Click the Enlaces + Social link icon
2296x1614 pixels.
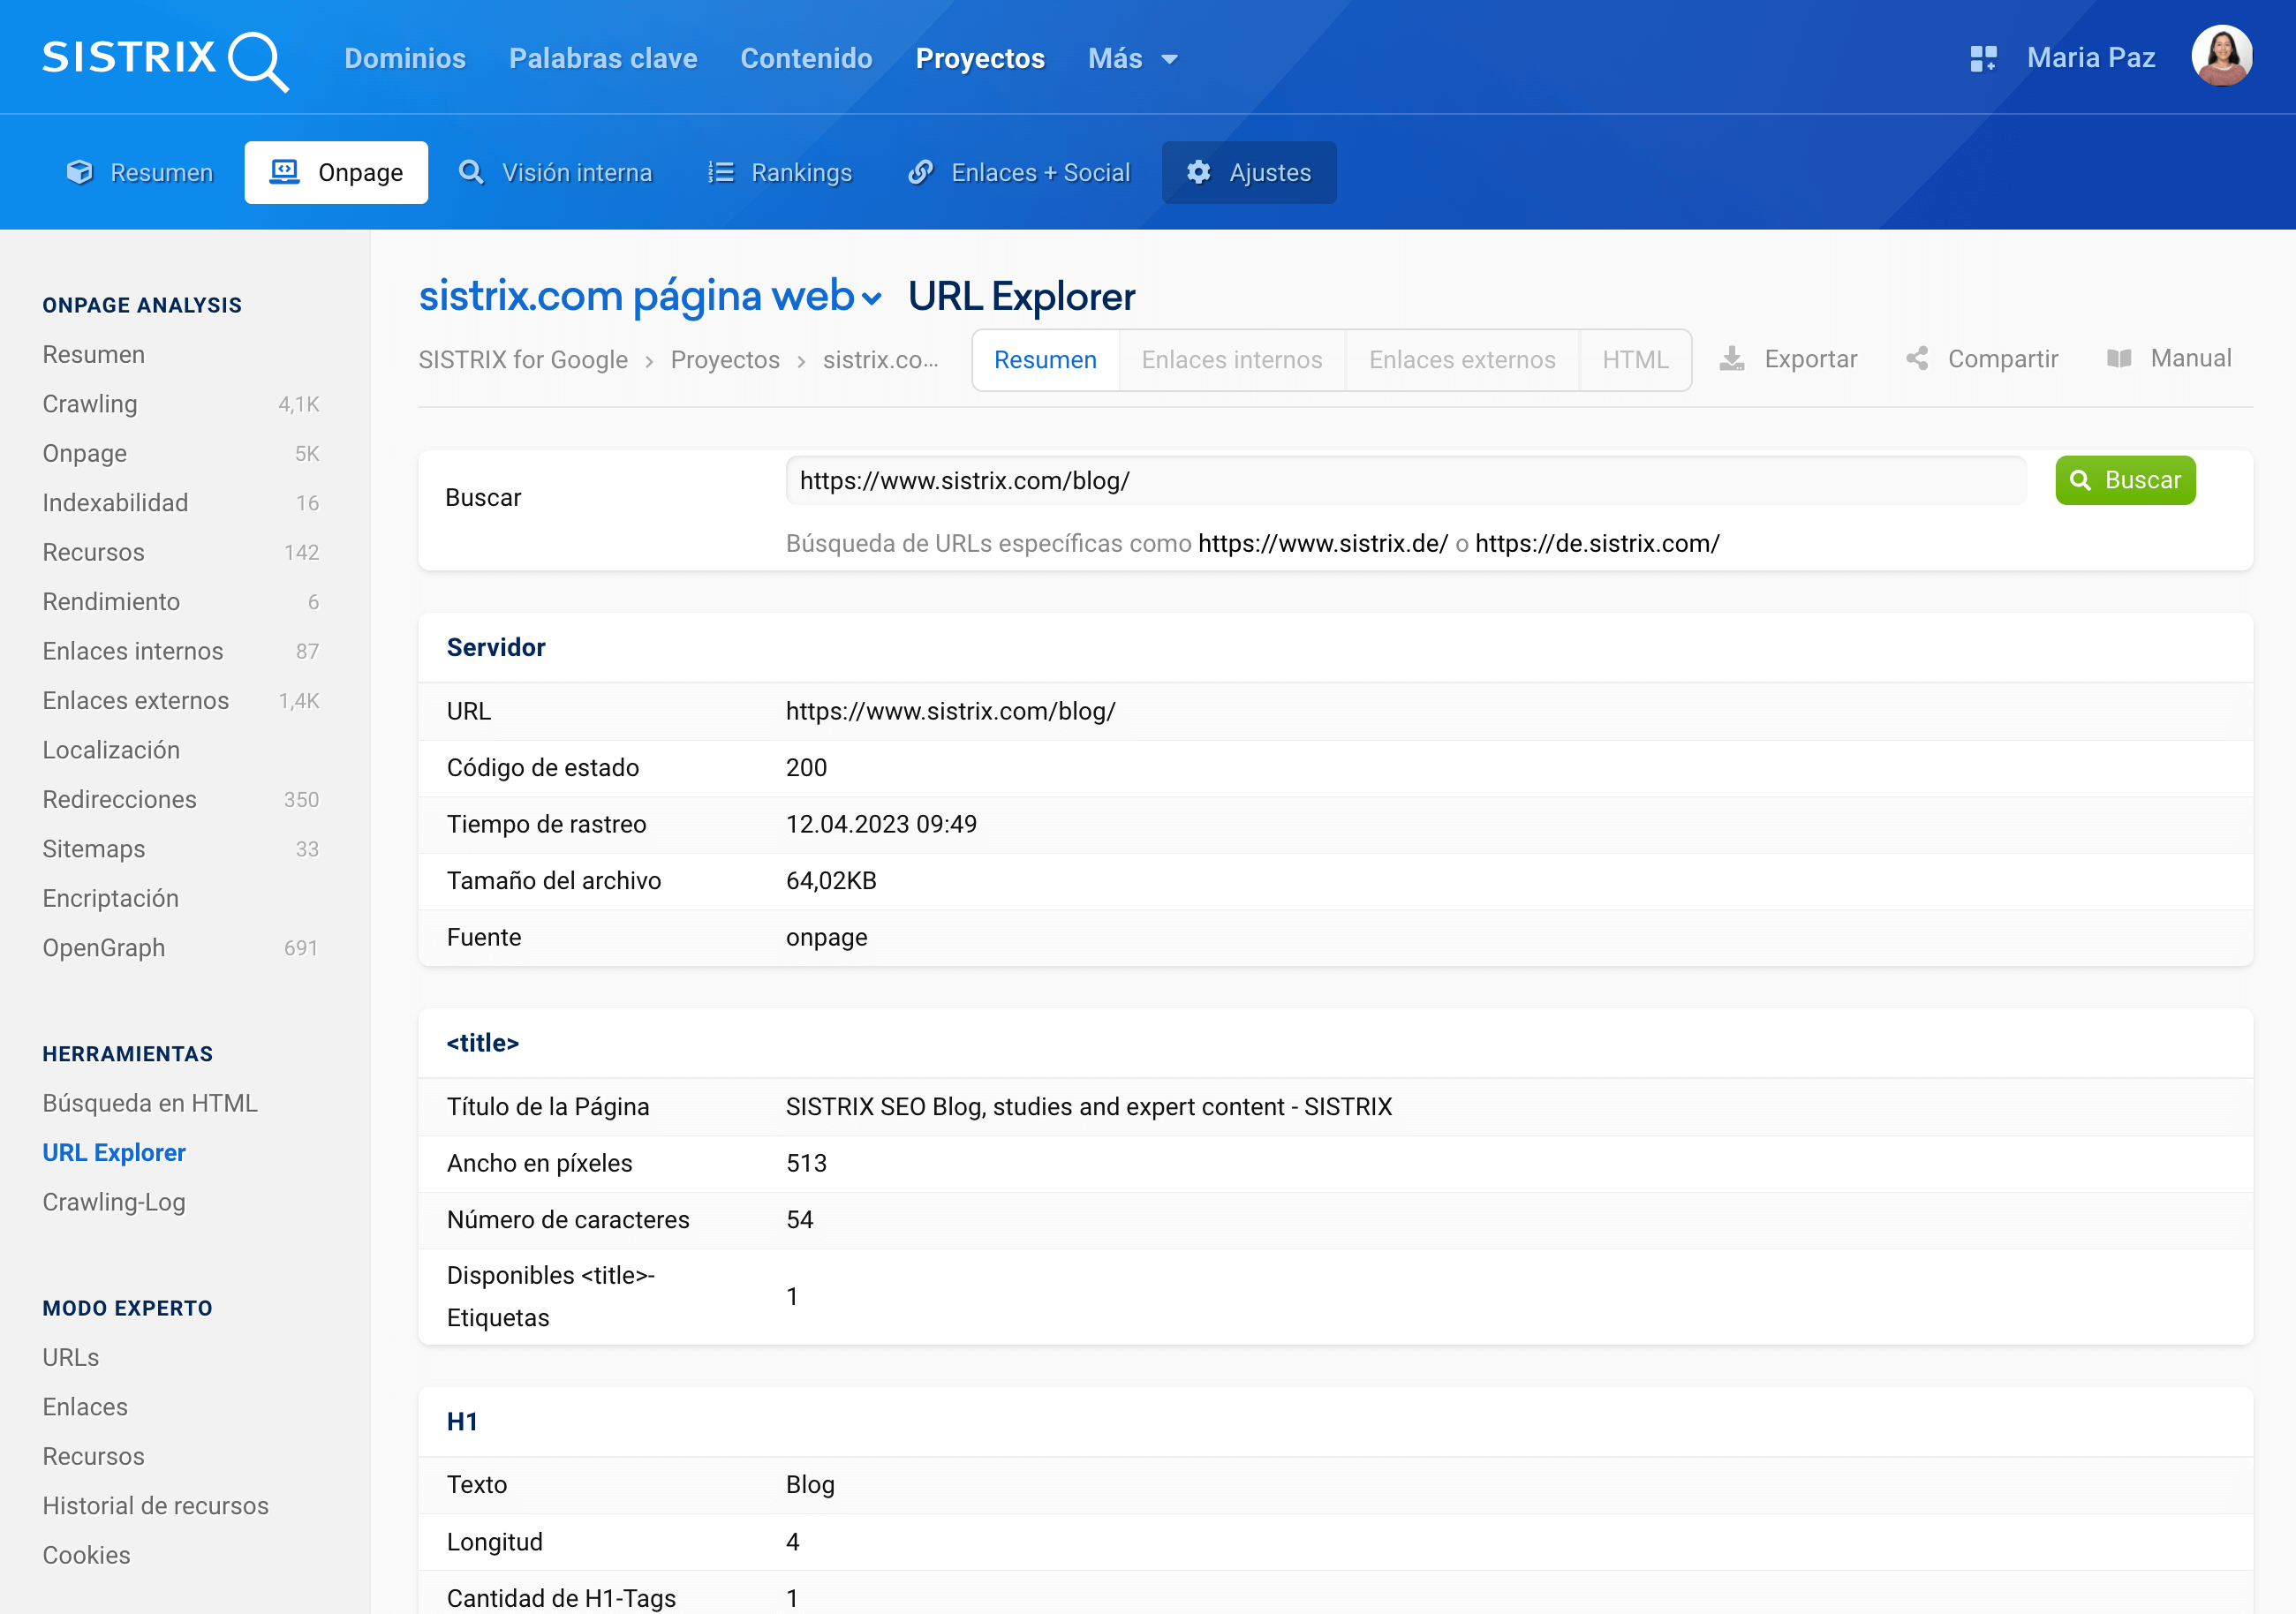(x=920, y=173)
